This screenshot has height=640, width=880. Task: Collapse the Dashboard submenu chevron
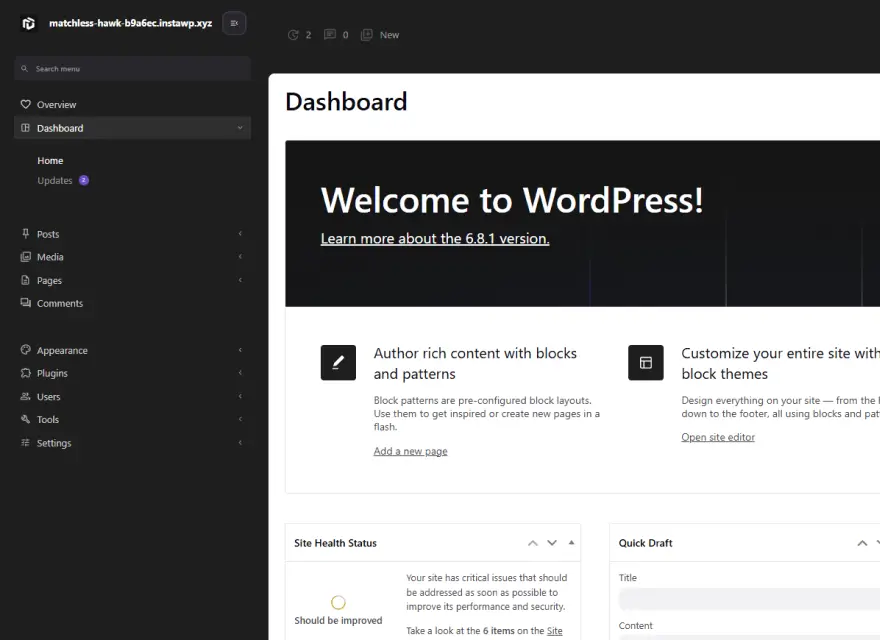240,128
